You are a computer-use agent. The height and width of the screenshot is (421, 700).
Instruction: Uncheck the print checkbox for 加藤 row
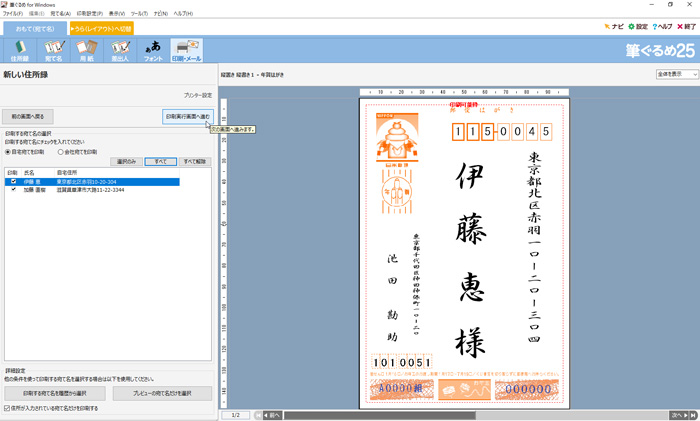coord(13,189)
